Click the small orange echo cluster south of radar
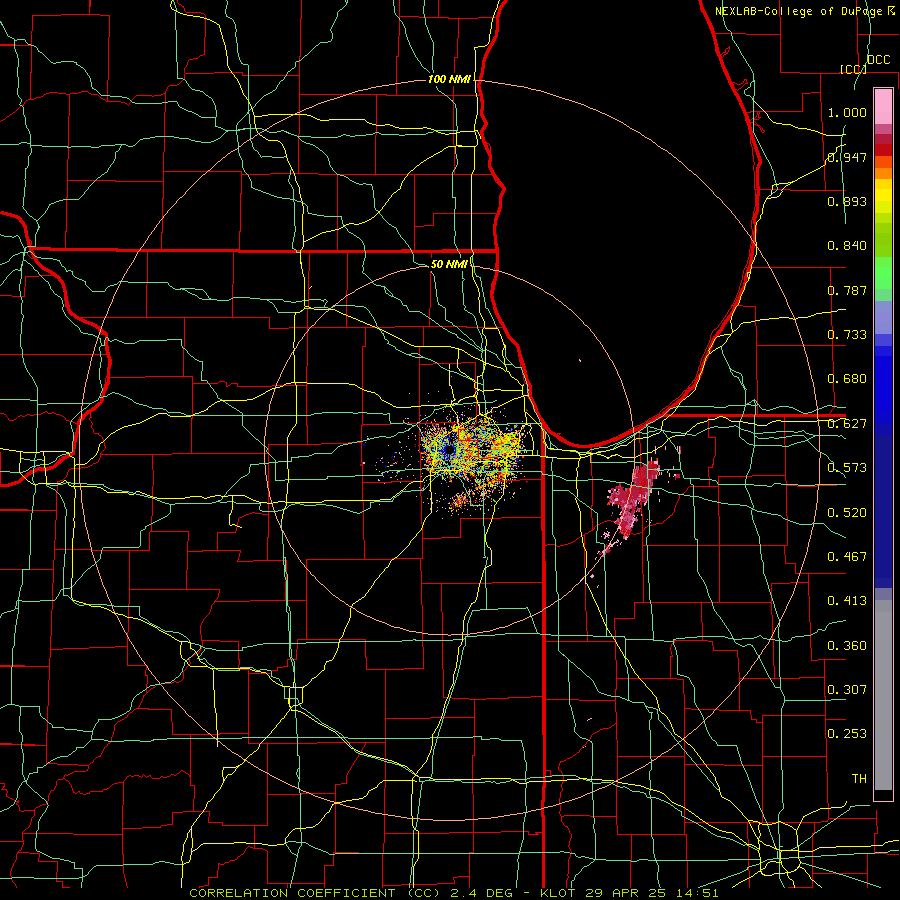 tap(459, 501)
